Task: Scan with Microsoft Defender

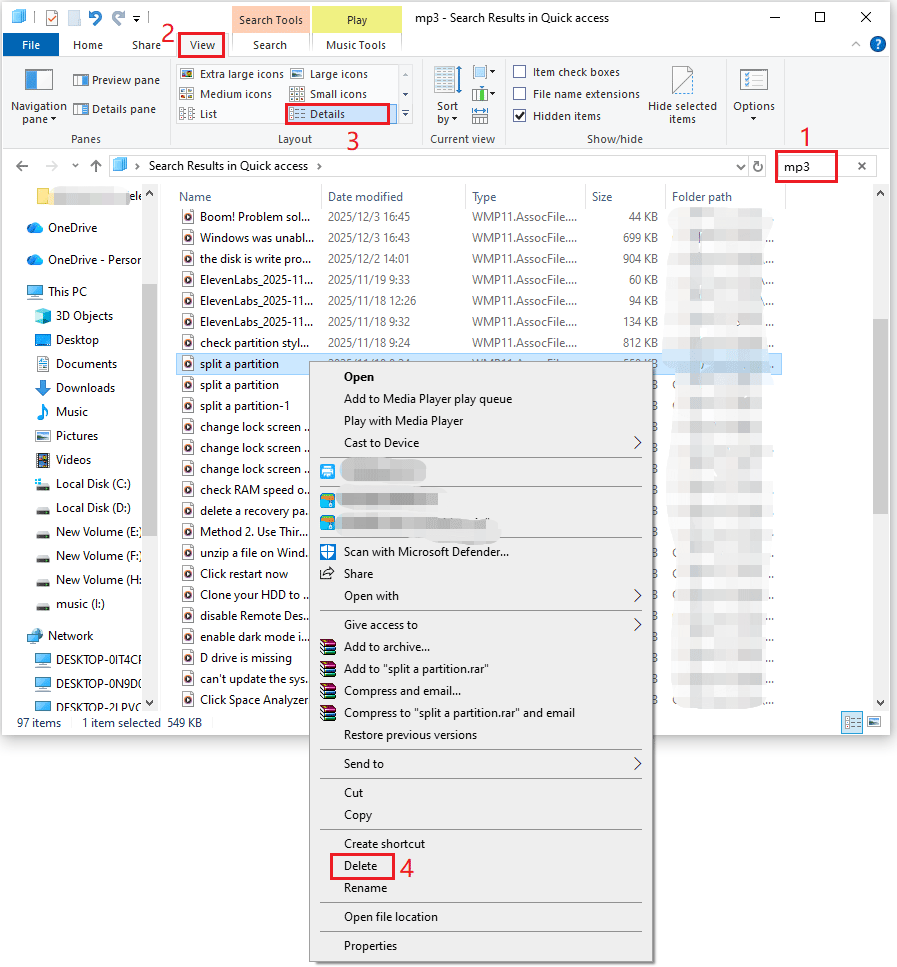Action: click(426, 552)
